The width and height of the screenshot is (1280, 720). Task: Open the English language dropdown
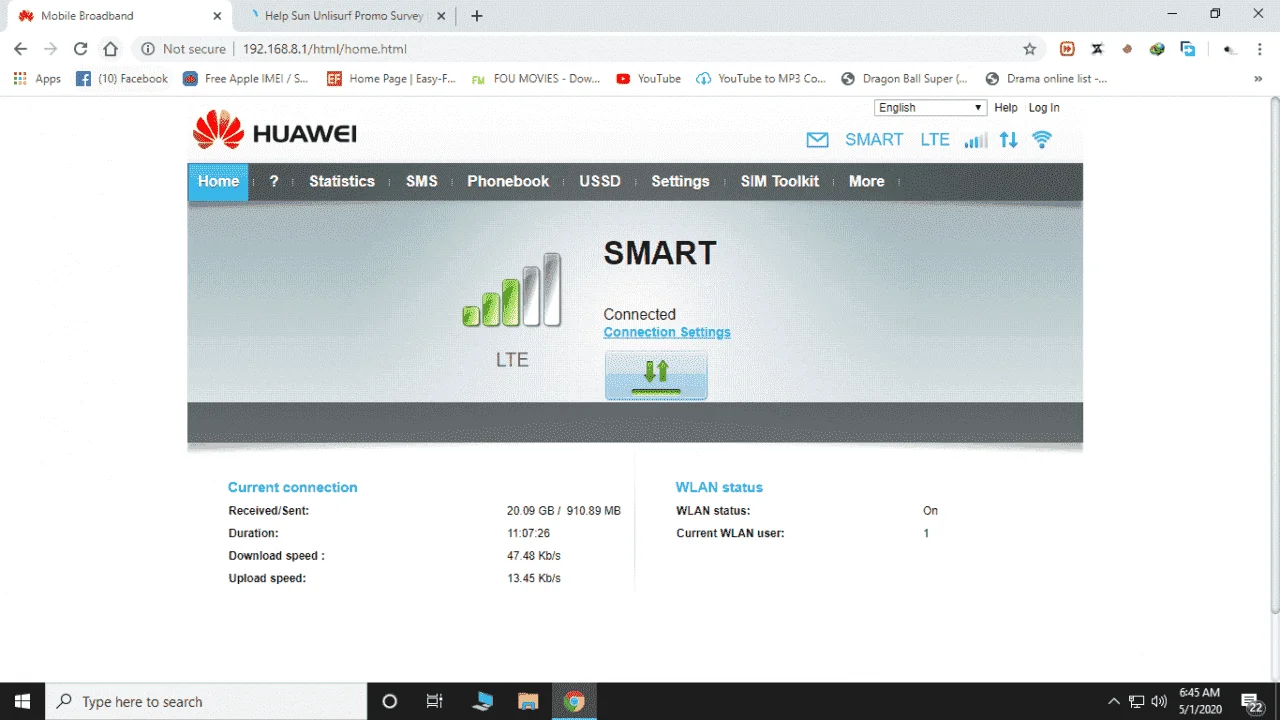point(931,108)
